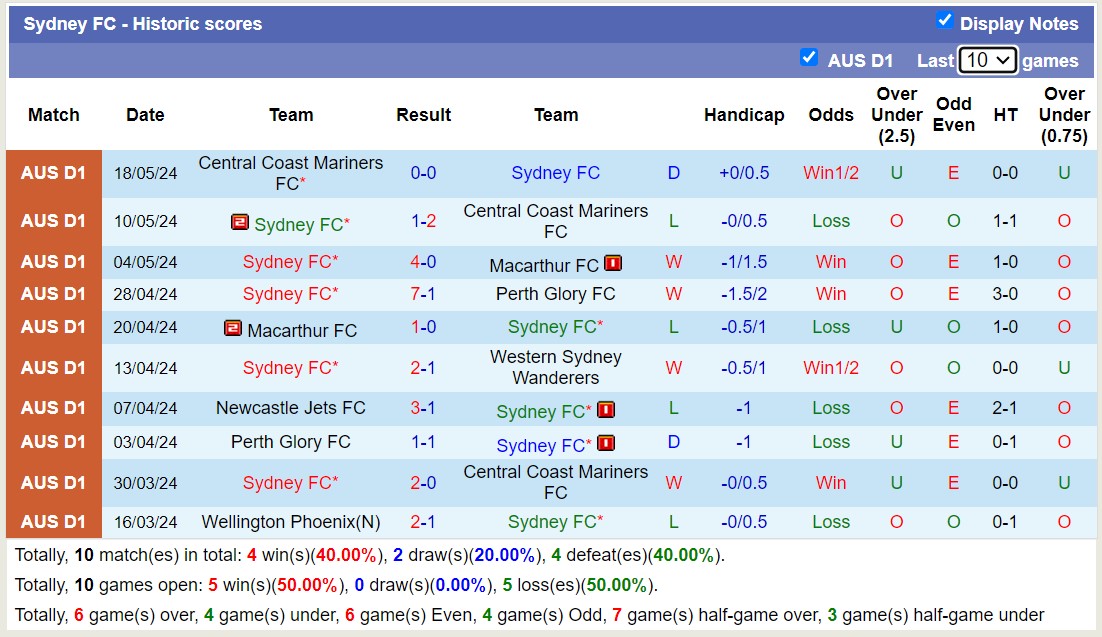Click the red '1' icon next to Sydney FC in the Newcastle Jets row
Image resolution: width=1102 pixels, height=637 pixels.
coord(605,409)
